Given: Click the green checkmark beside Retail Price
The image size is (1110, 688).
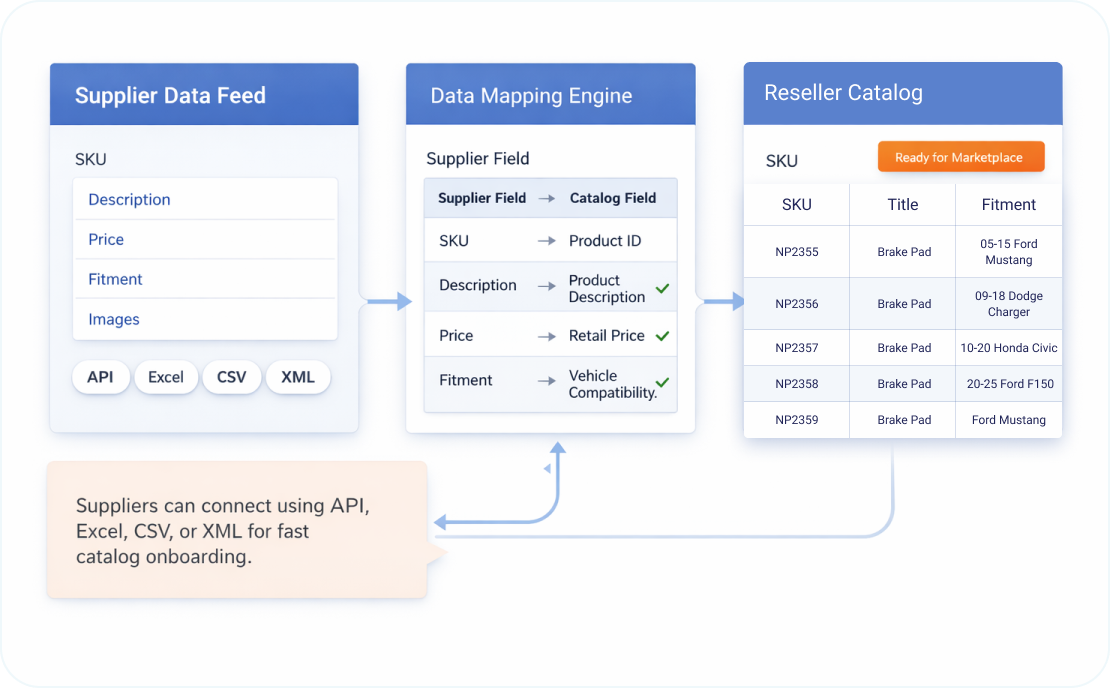Looking at the screenshot, I should tap(662, 336).
